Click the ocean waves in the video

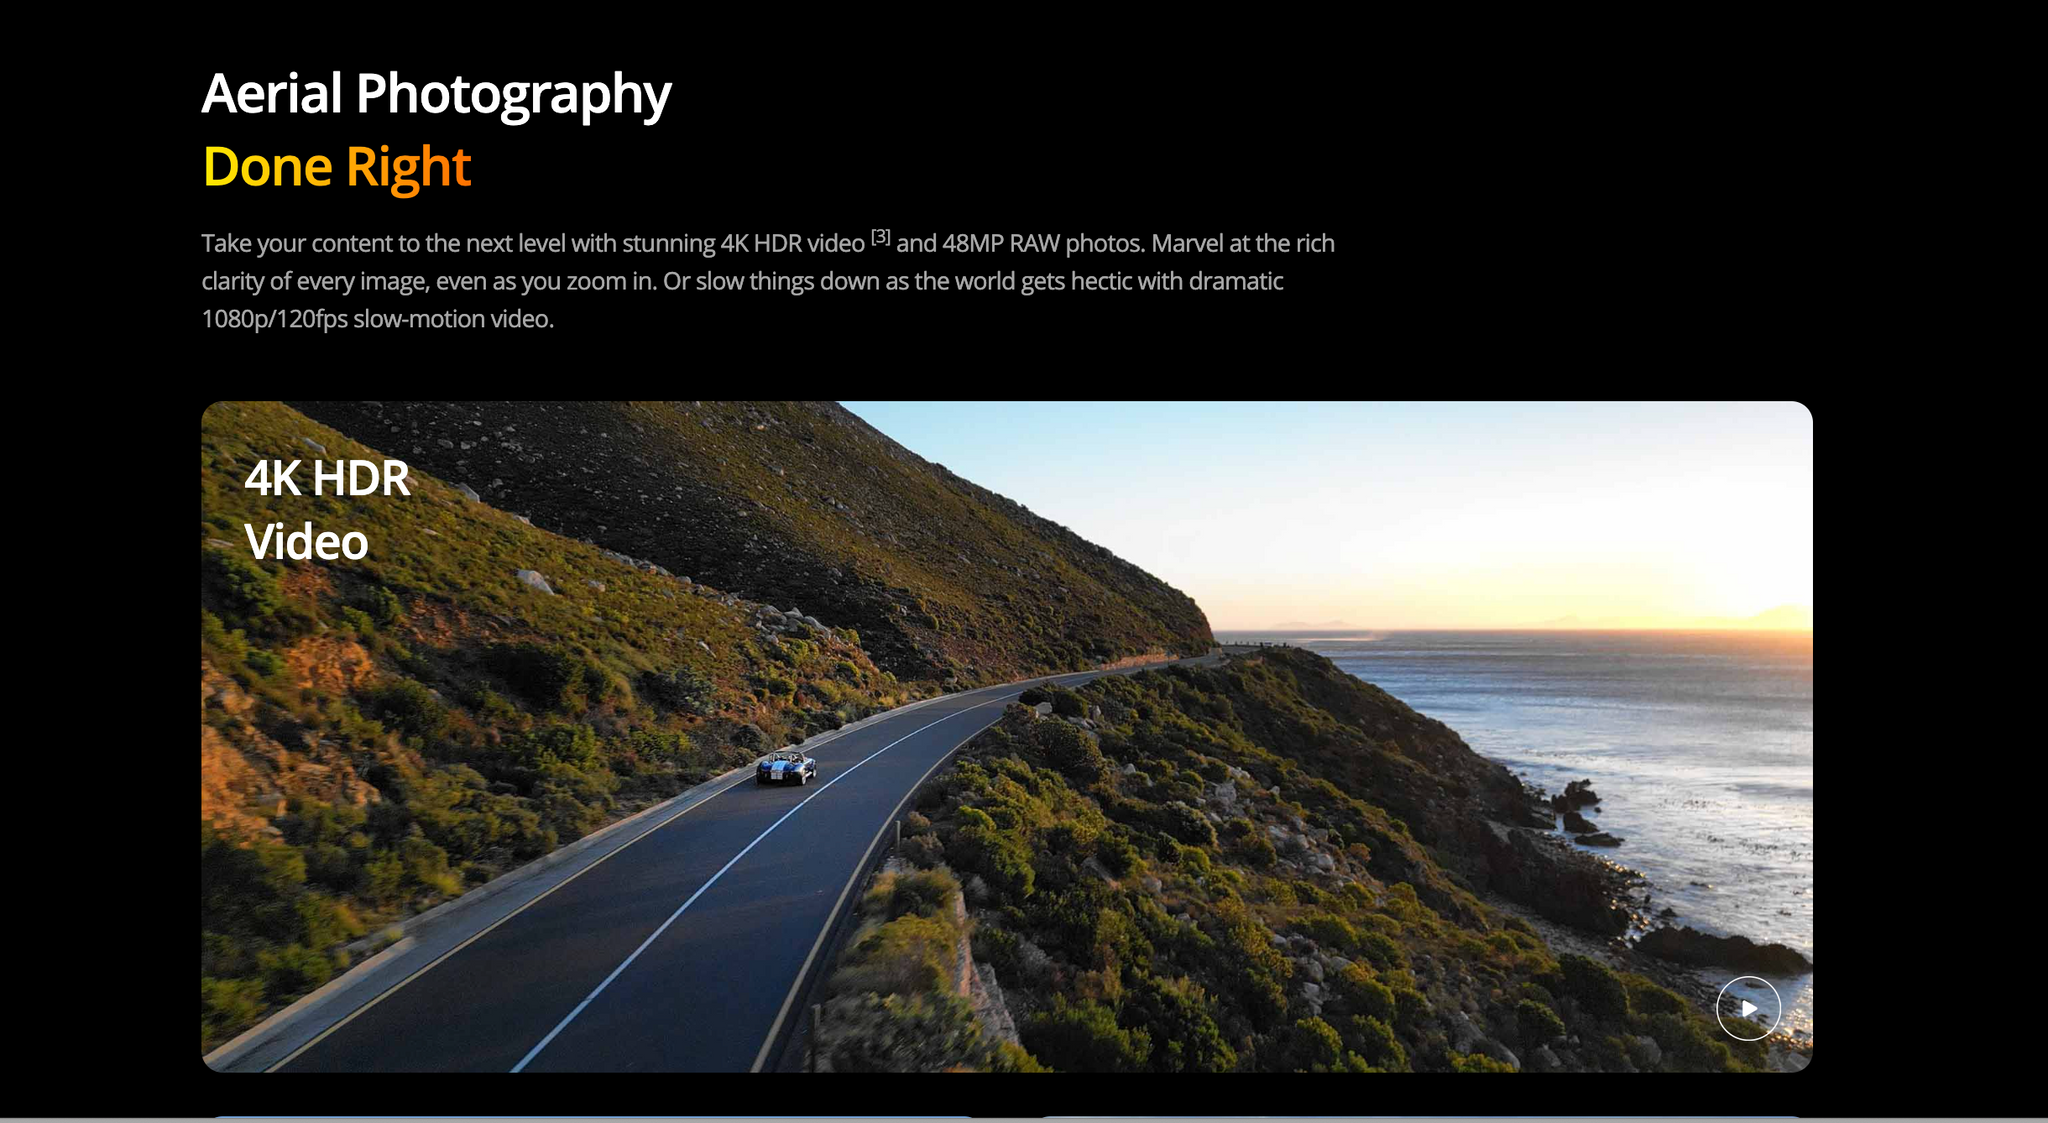[x=1600, y=720]
